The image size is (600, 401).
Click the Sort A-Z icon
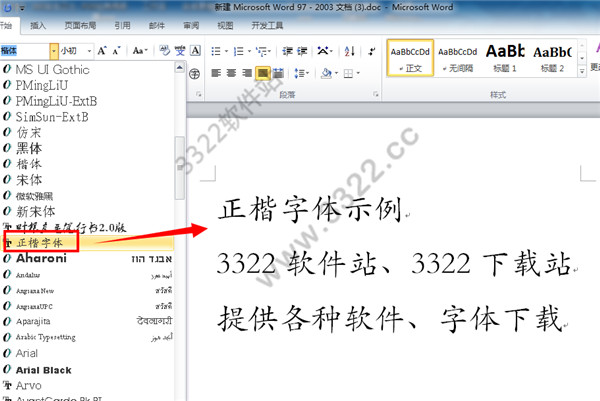click(x=349, y=51)
